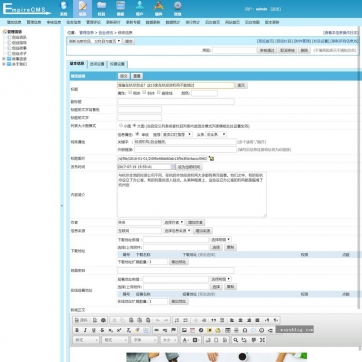Screen dimensions: 362x362
Task: Open the calendar icon in 发布时间 field
Action: click(173, 166)
